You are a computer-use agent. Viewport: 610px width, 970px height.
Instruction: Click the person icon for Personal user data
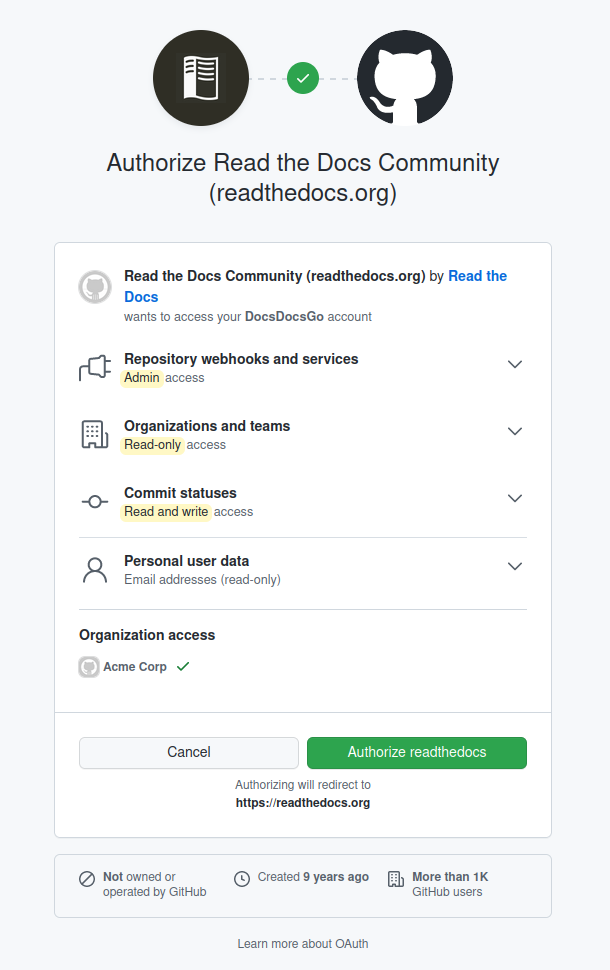click(94, 570)
